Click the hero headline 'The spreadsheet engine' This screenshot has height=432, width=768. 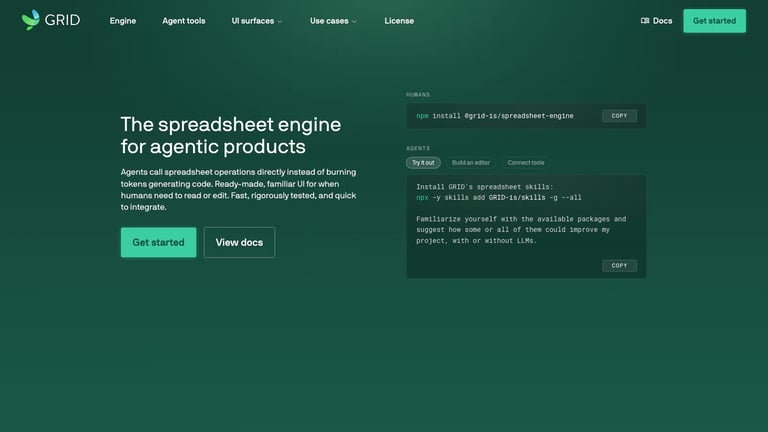(231, 124)
